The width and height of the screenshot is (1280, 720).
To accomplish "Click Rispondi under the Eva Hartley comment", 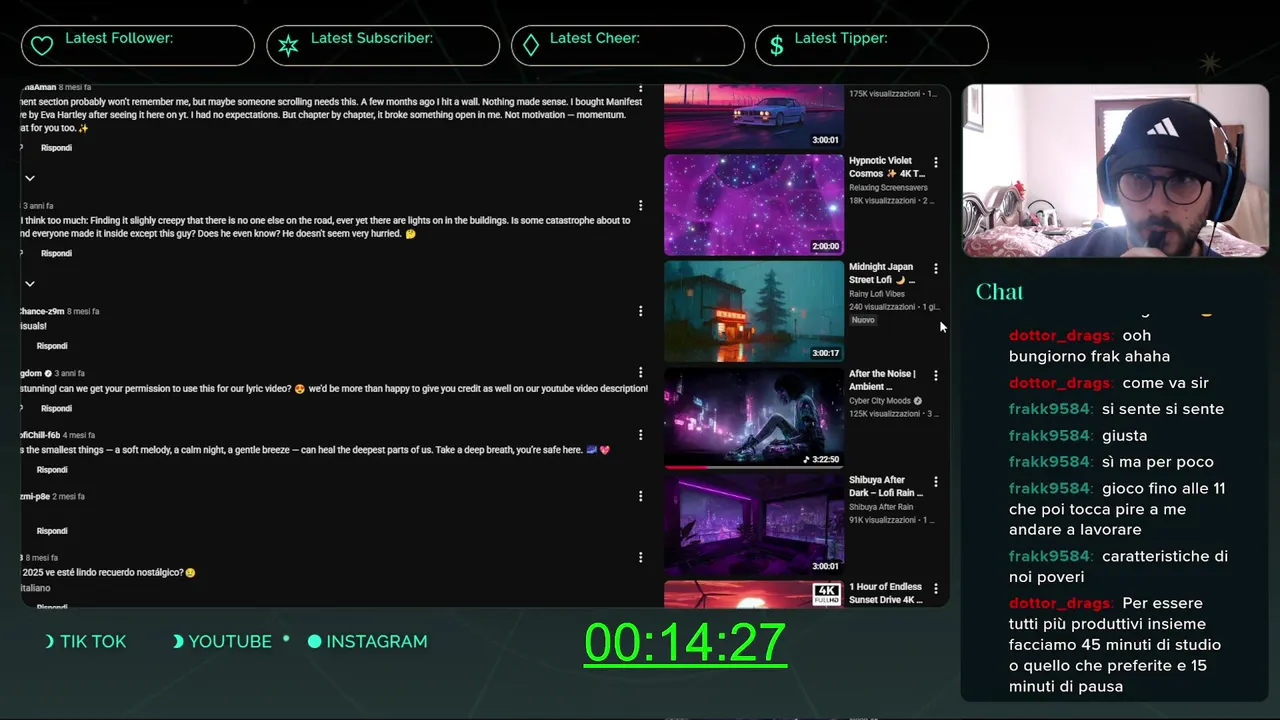I will coord(56,148).
